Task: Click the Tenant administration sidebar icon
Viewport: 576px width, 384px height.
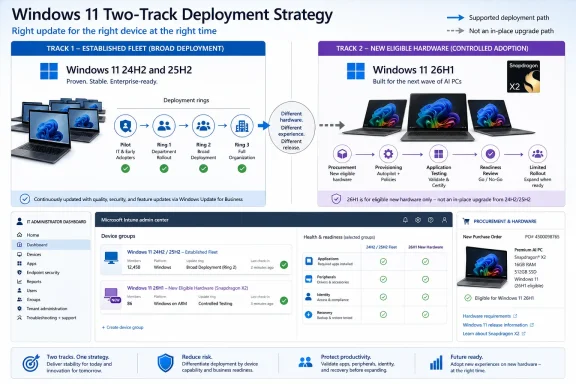Action: click(x=19, y=309)
